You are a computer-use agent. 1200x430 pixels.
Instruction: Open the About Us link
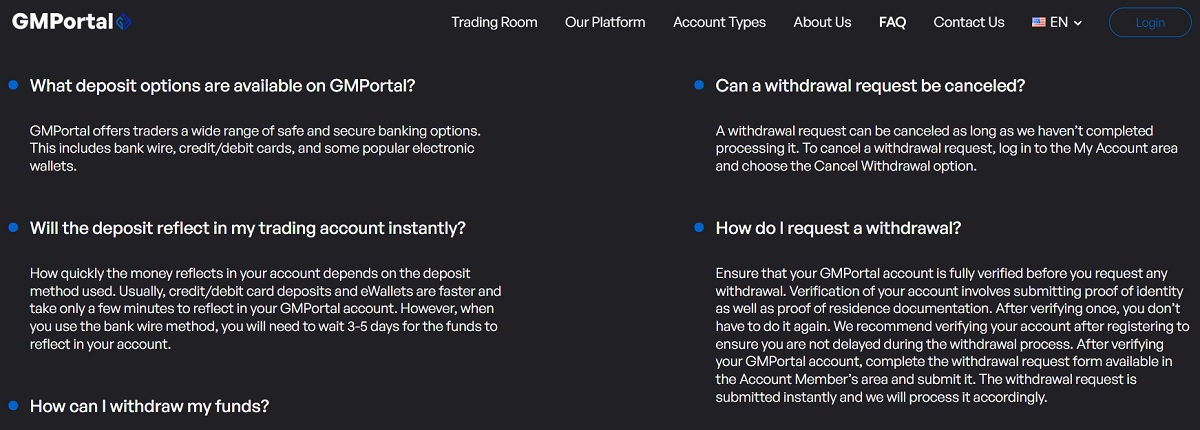click(822, 22)
